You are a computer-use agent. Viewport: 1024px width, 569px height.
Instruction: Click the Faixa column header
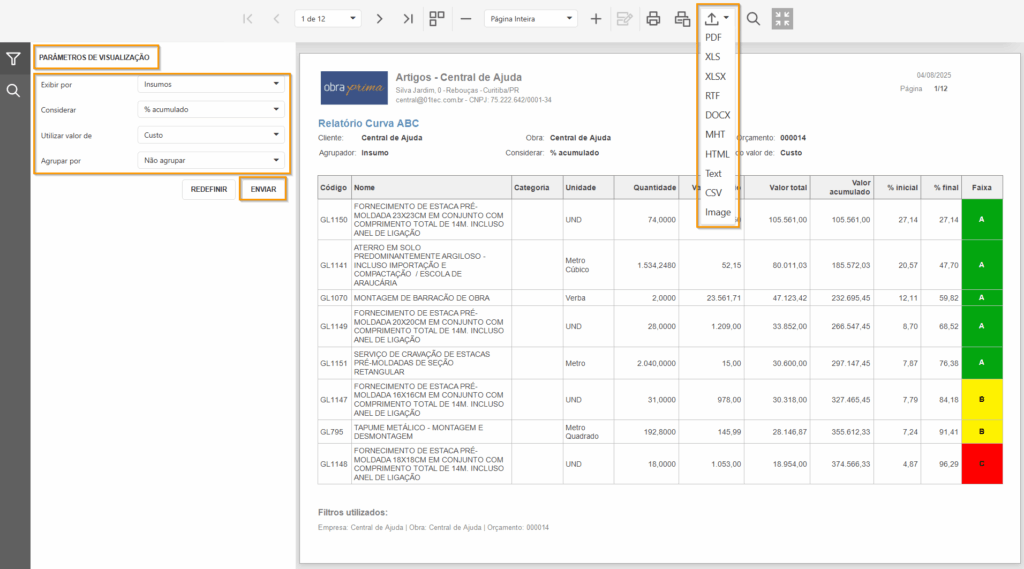click(982, 187)
